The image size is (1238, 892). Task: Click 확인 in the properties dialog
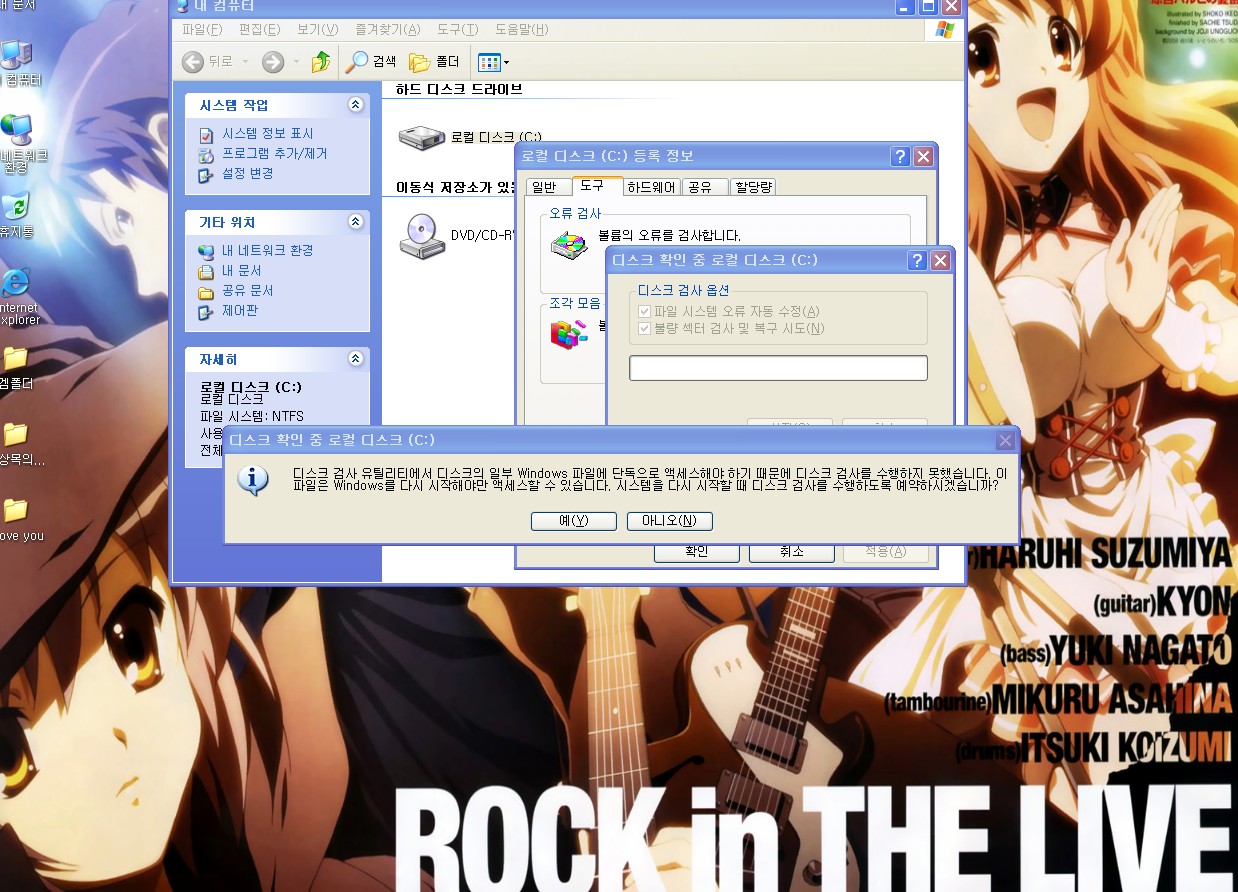[697, 552]
